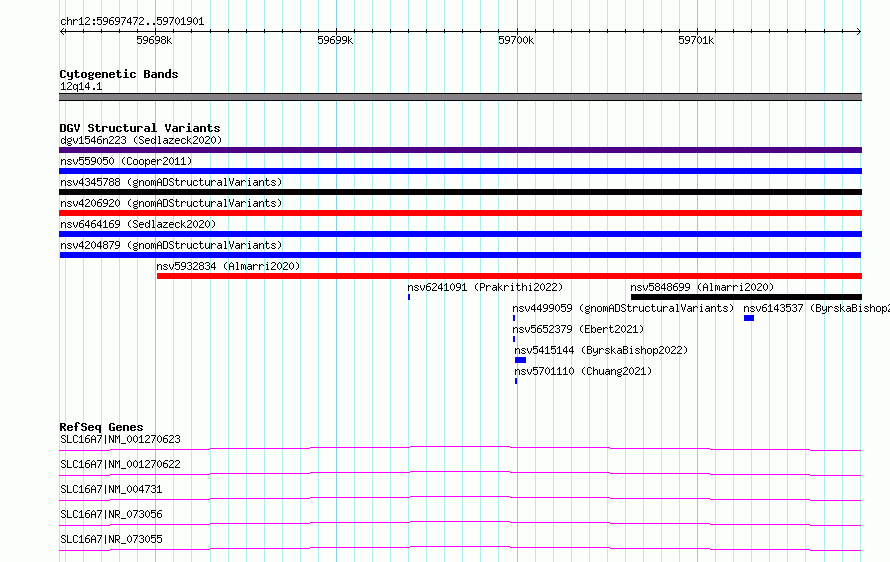
Task: Click the DGV Structural Variants track heading
Action: tap(140, 128)
